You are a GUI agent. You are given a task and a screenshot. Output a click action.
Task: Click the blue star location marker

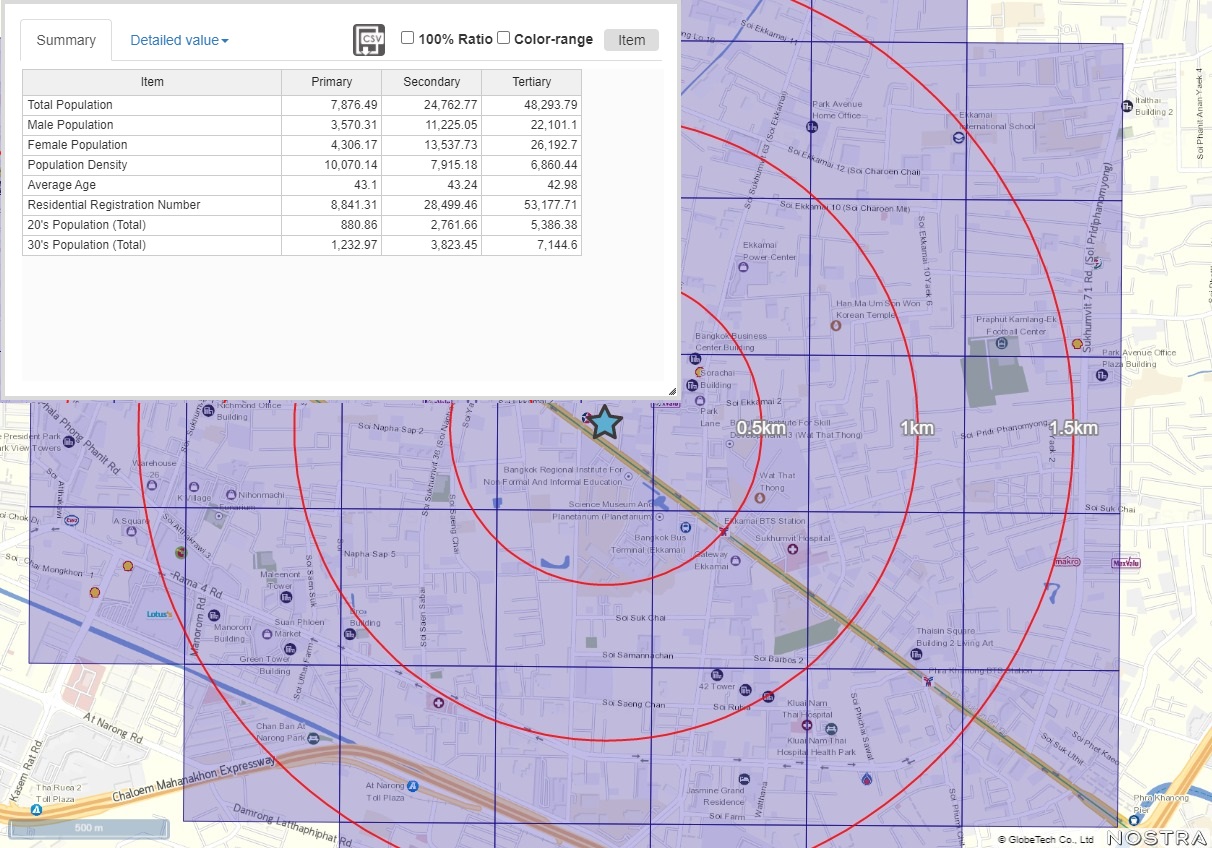pyautogui.click(x=604, y=422)
